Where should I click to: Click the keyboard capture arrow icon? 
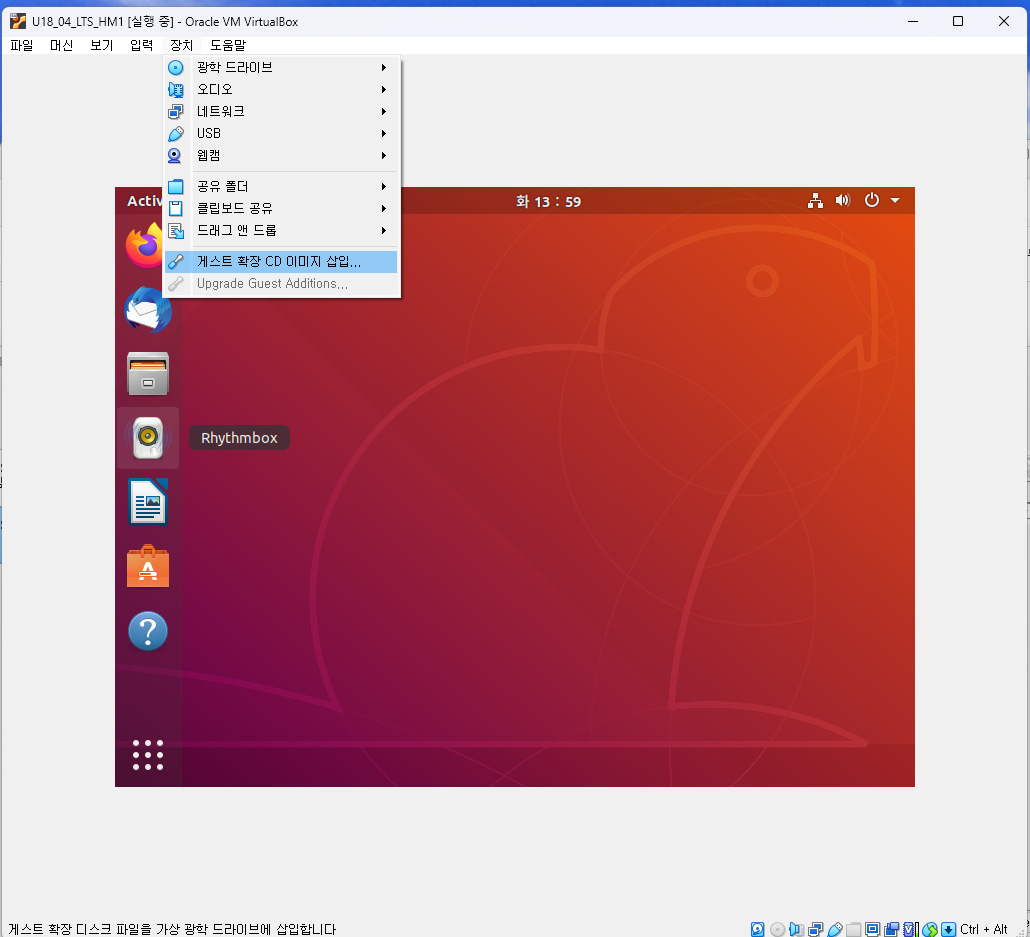949,929
